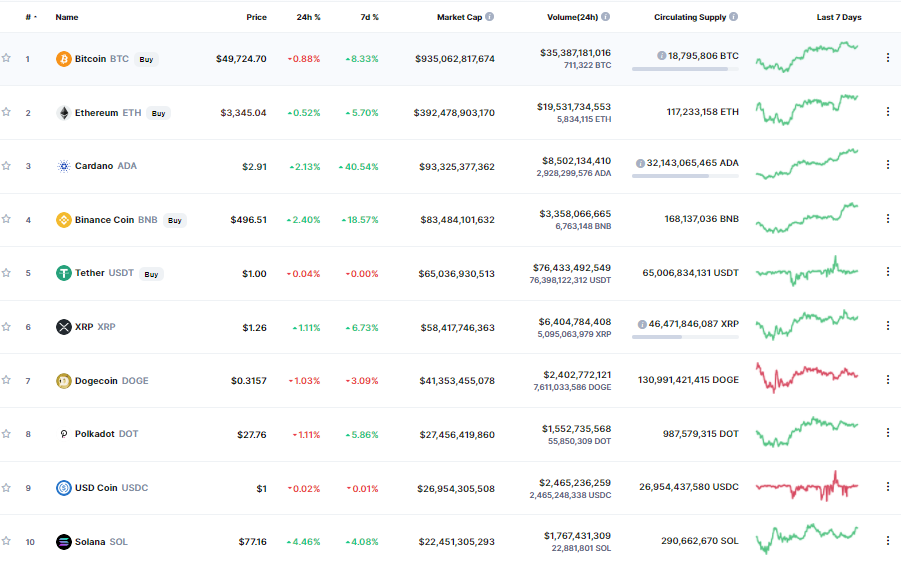Click the Bitcoin logo icon
Image resolution: width=901 pixels, height=567 pixels.
[x=64, y=59]
